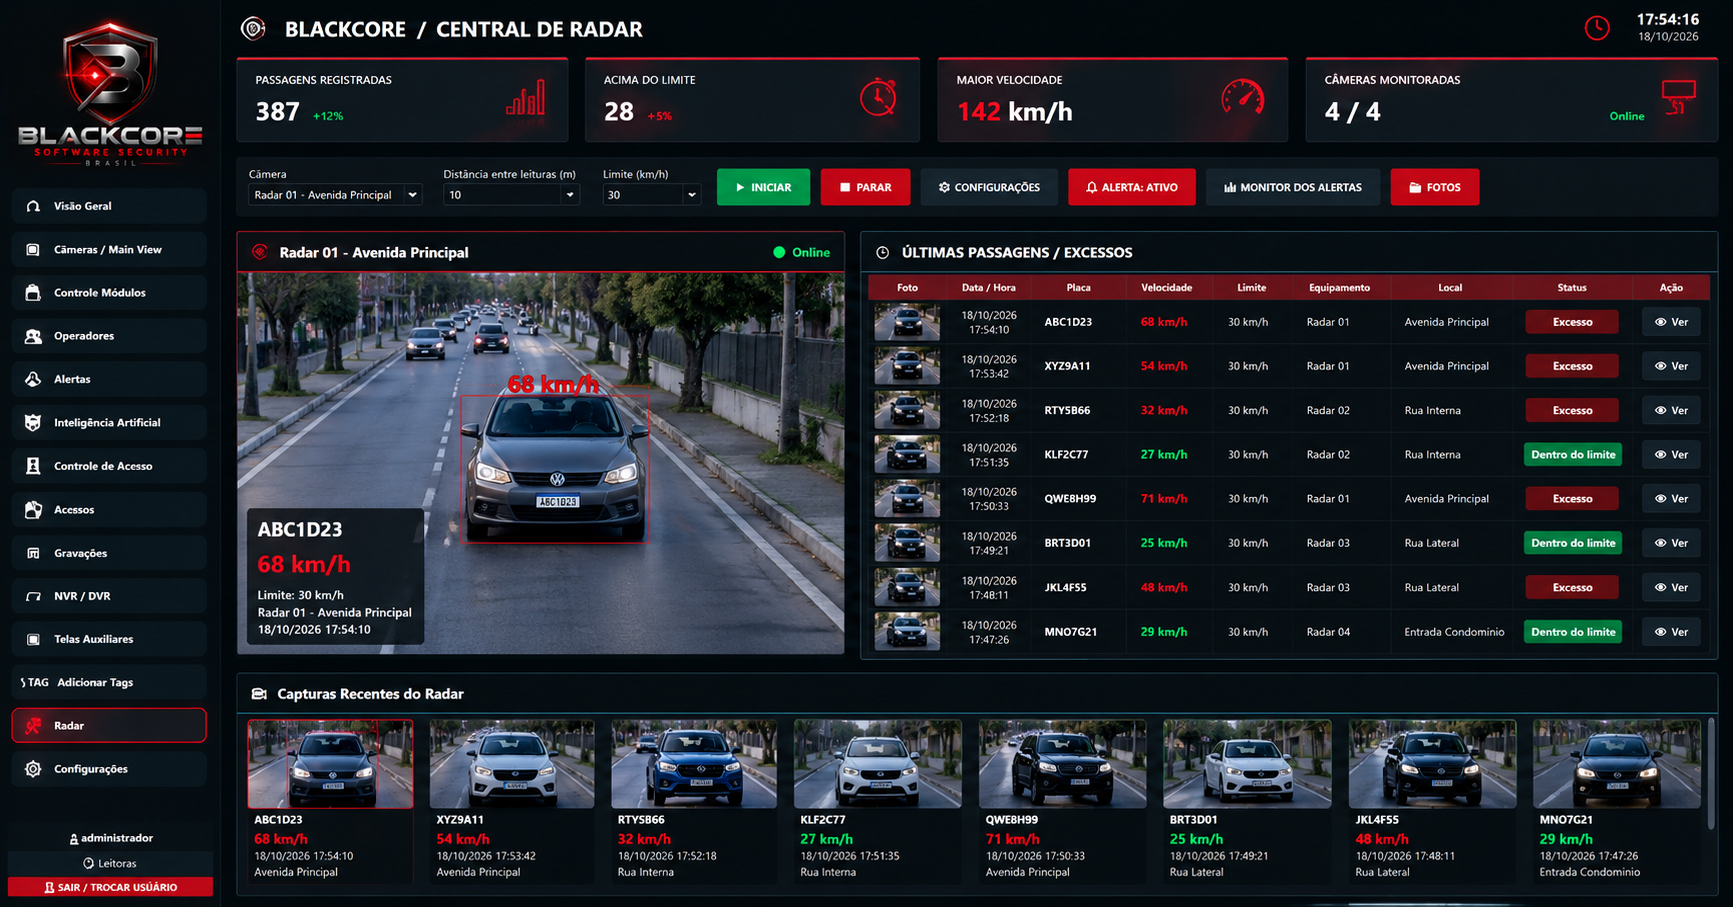This screenshot has width=1733, height=907.
Task: Open the Visão Geral sidebar icon
Action: coord(33,206)
